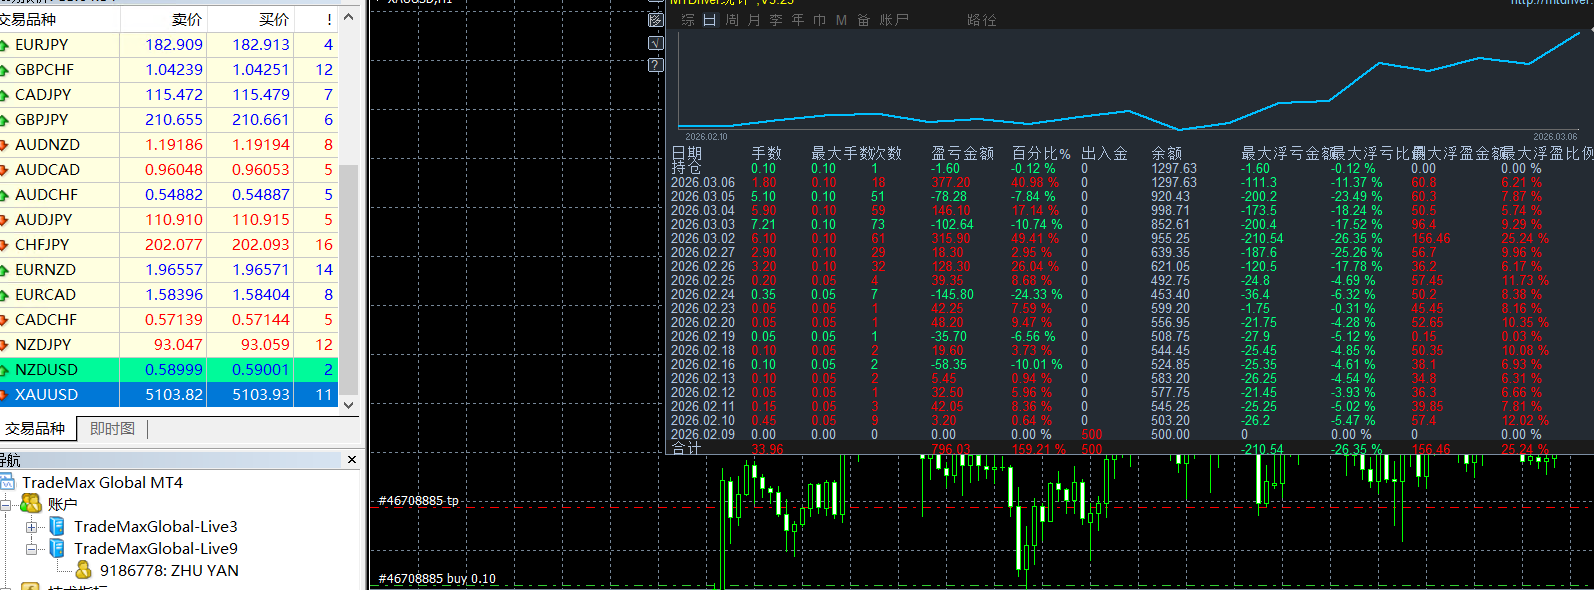Image resolution: width=1594 pixels, height=590 pixels.
Task: Click the 账户 button in statistics header
Action: click(x=894, y=20)
